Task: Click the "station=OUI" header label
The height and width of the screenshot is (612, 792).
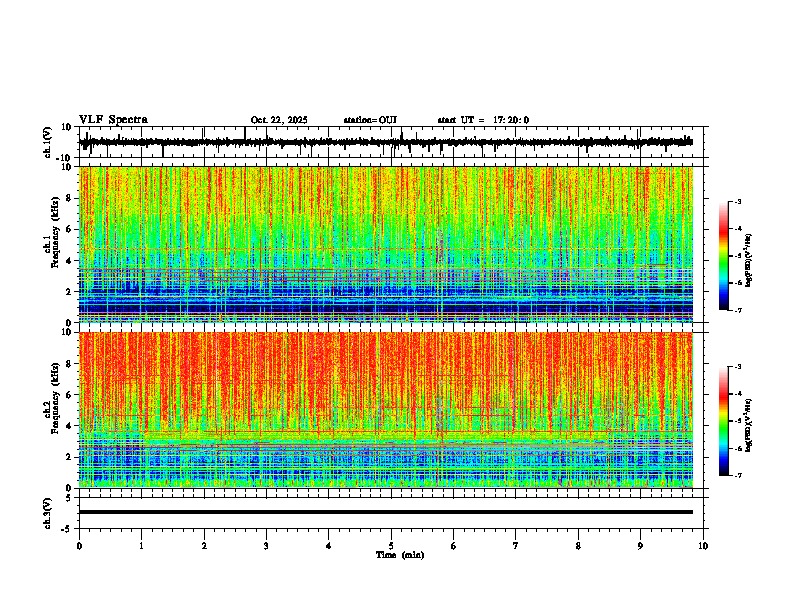Action: point(370,120)
